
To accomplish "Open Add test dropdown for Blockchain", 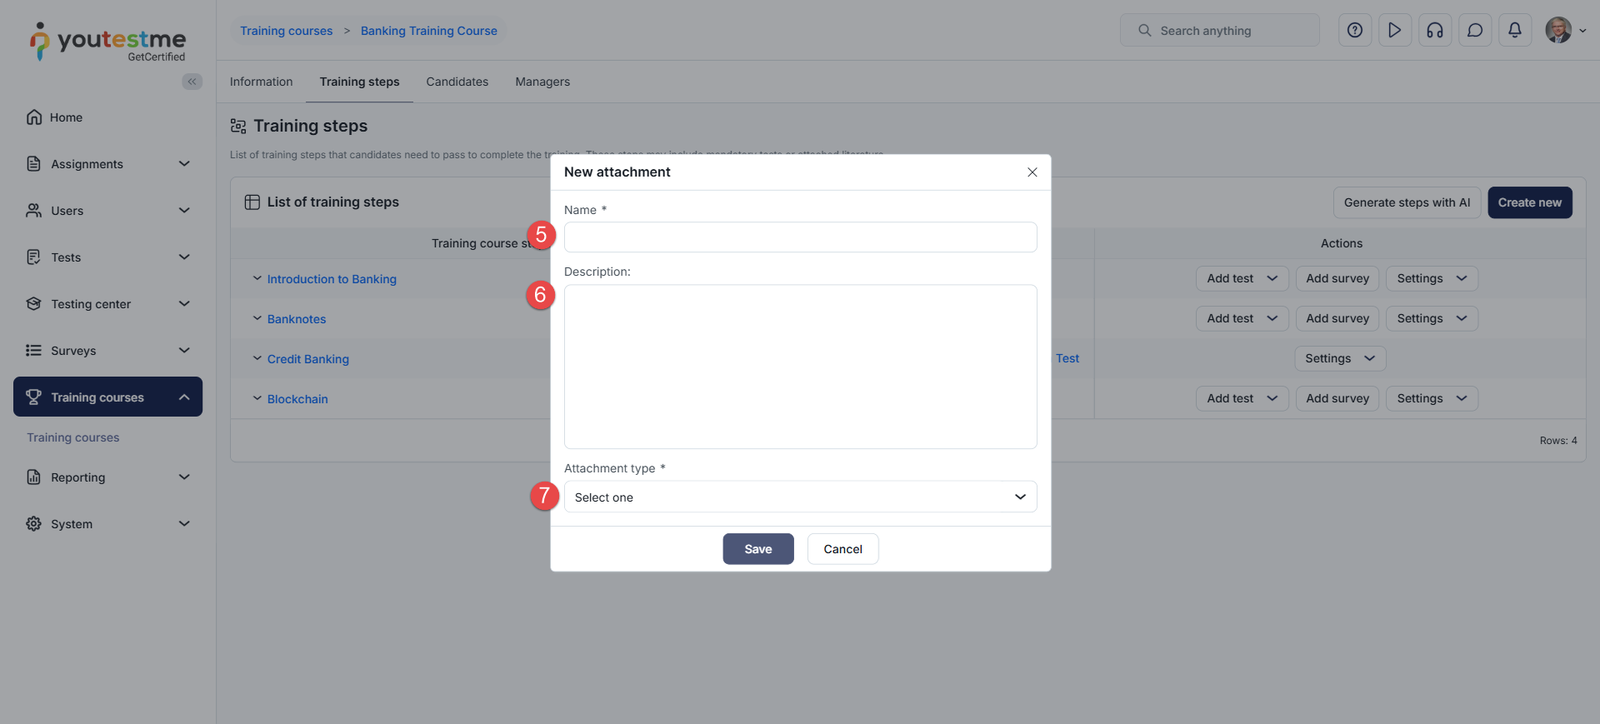I will click(x=1242, y=398).
